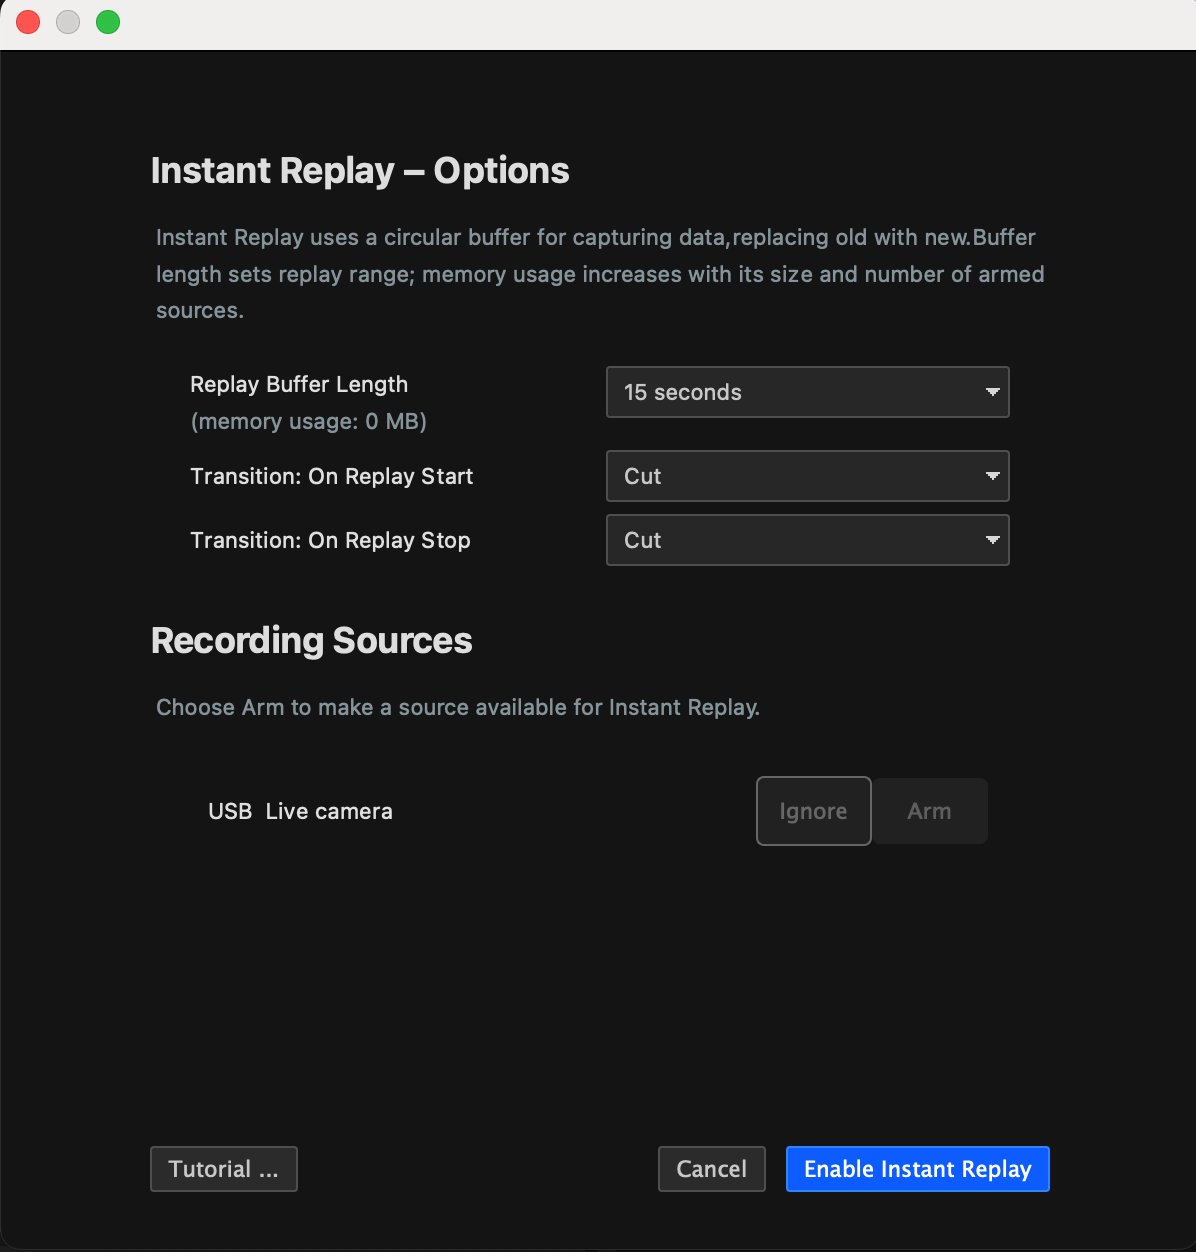The height and width of the screenshot is (1252, 1196).
Task: Click the gray minimize window button
Action: [68, 22]
